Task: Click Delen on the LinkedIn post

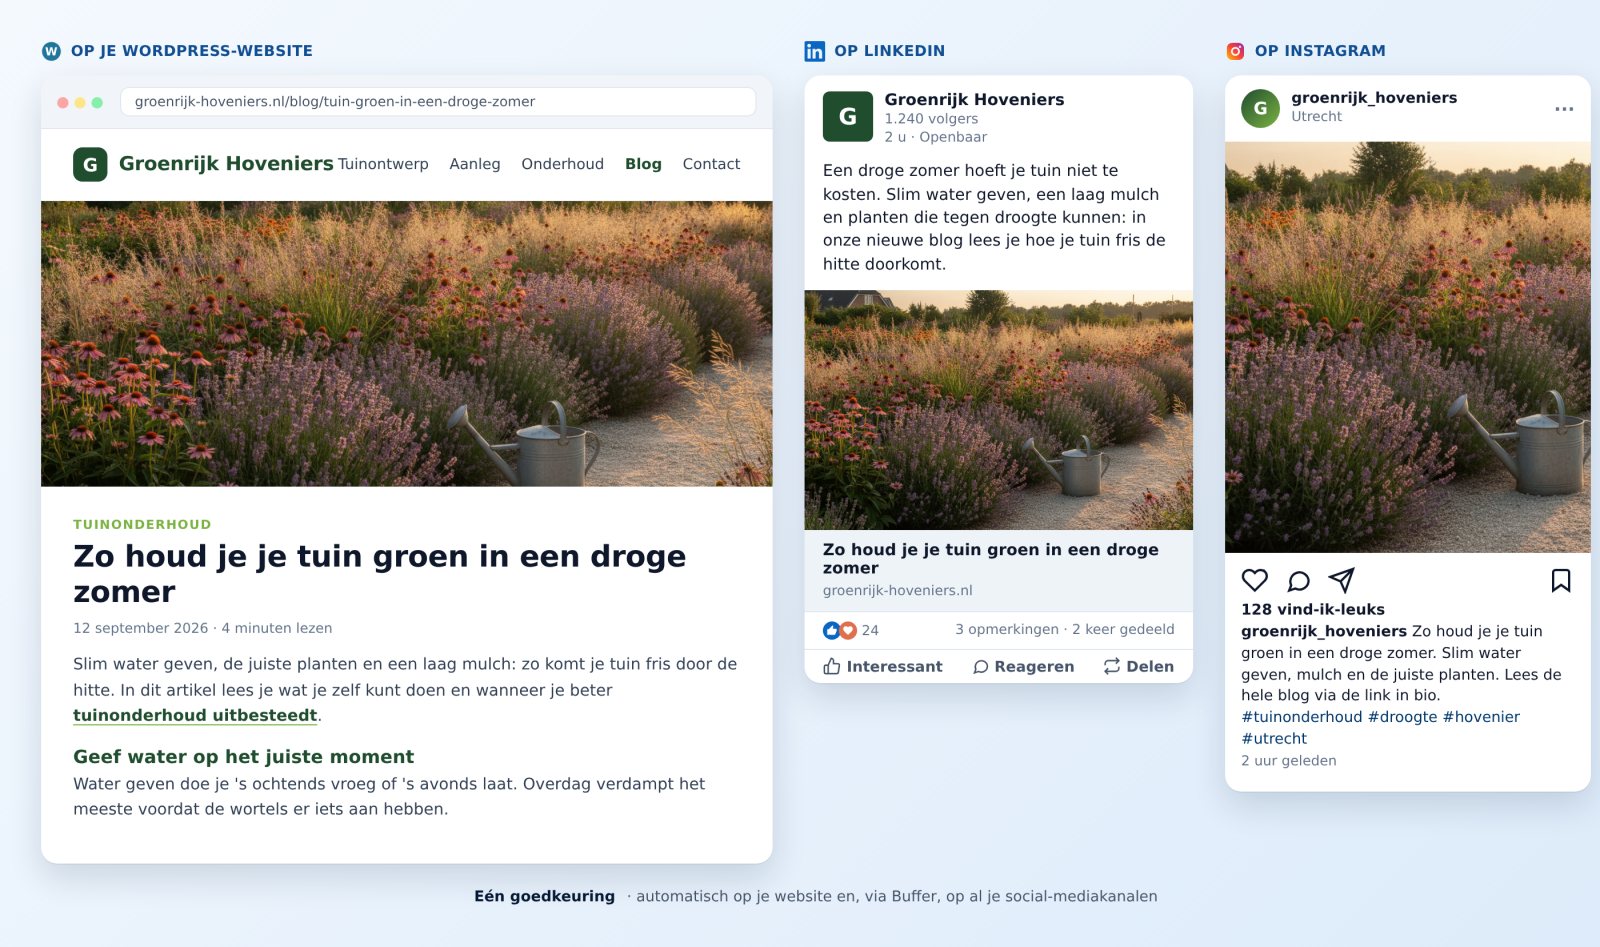Action: coord(1139,666)
